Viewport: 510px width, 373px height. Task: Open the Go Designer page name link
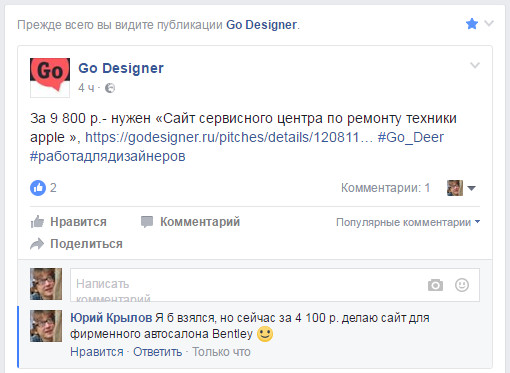(121, 68)
